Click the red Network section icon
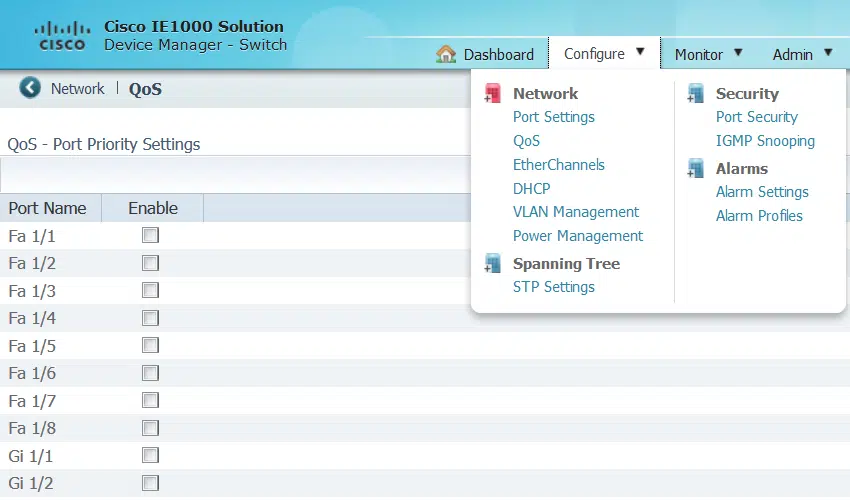Viewport: 850px width, 500px height. coord(493,93)
